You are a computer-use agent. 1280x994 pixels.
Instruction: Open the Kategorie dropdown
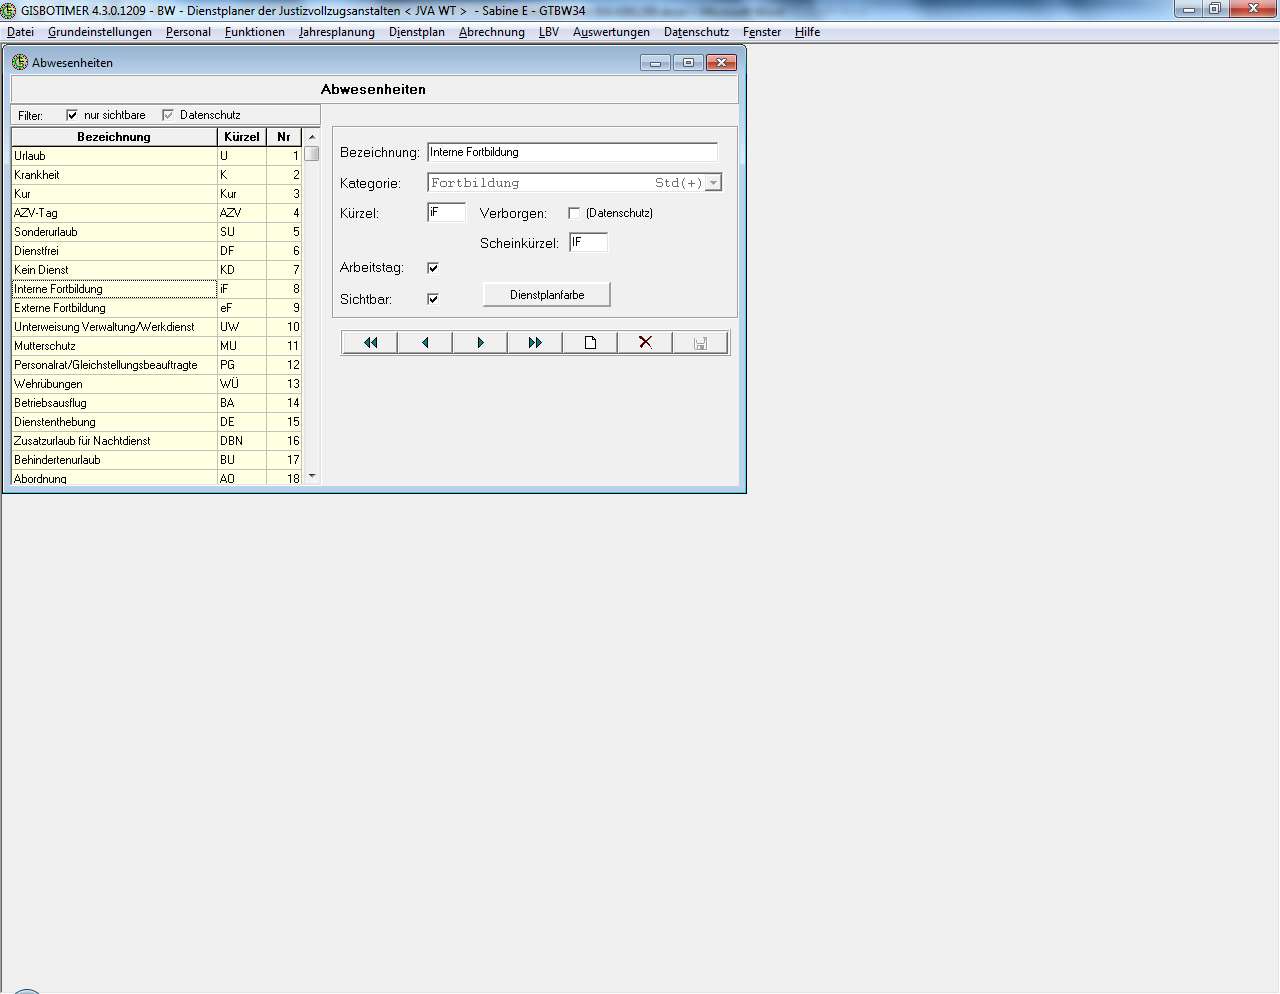click(x=713, y=183)
